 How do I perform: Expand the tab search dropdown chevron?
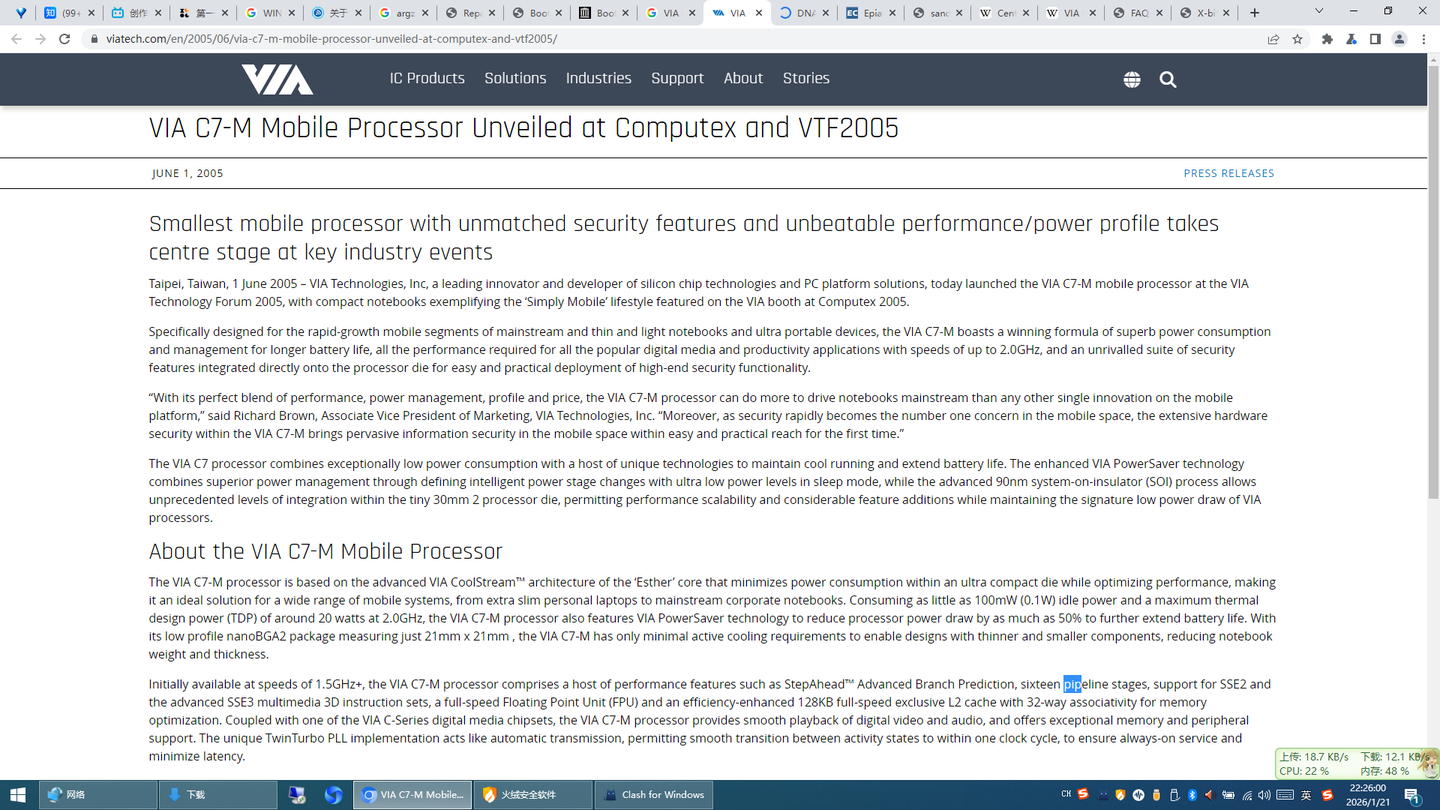point(1319,12)
